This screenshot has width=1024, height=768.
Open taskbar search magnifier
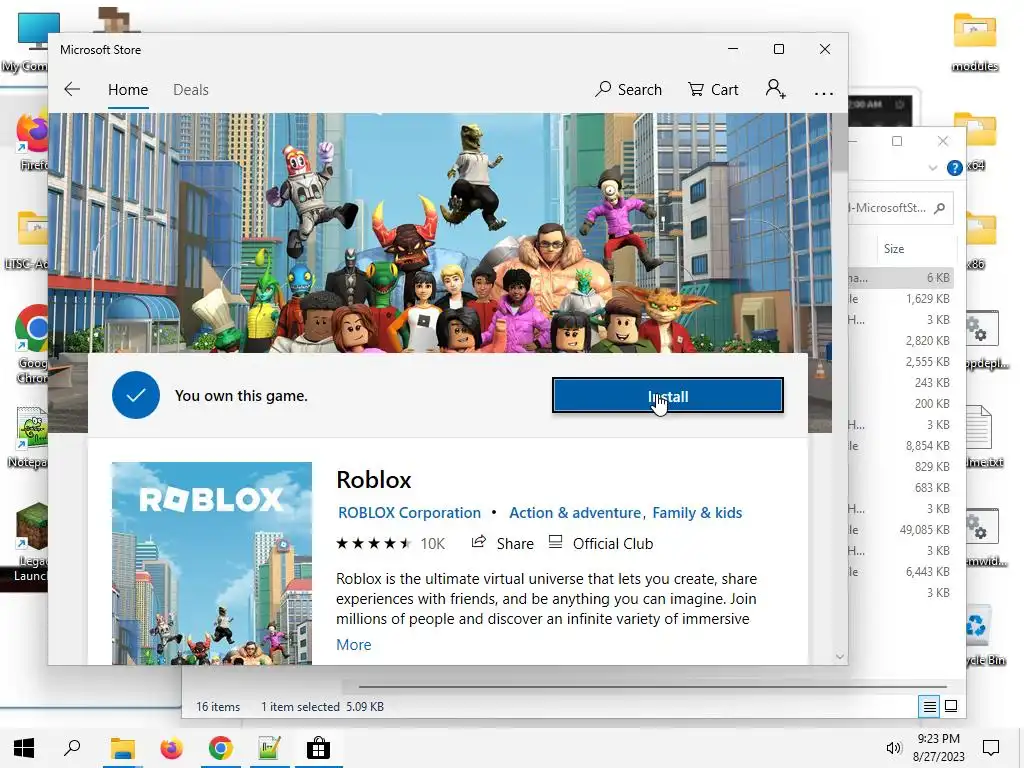[72, 748]
